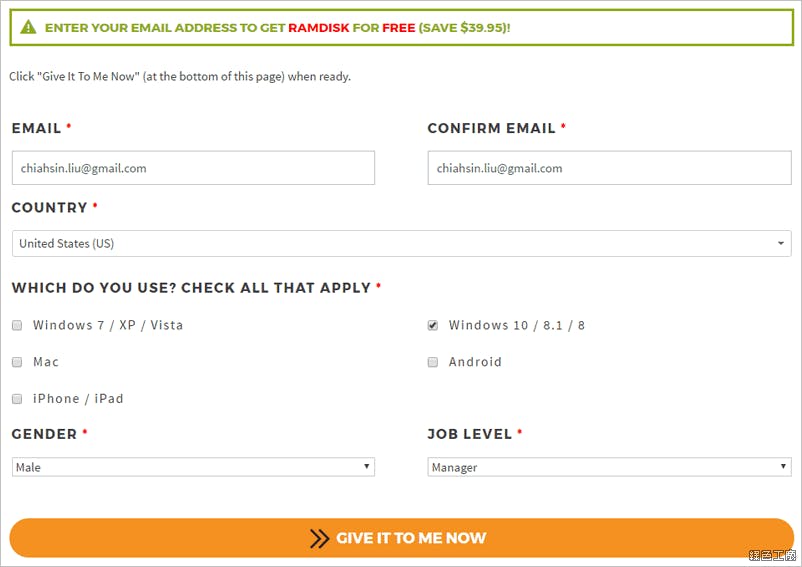
Task: Click the Give It To Me Now button
Action: [402, 538]
